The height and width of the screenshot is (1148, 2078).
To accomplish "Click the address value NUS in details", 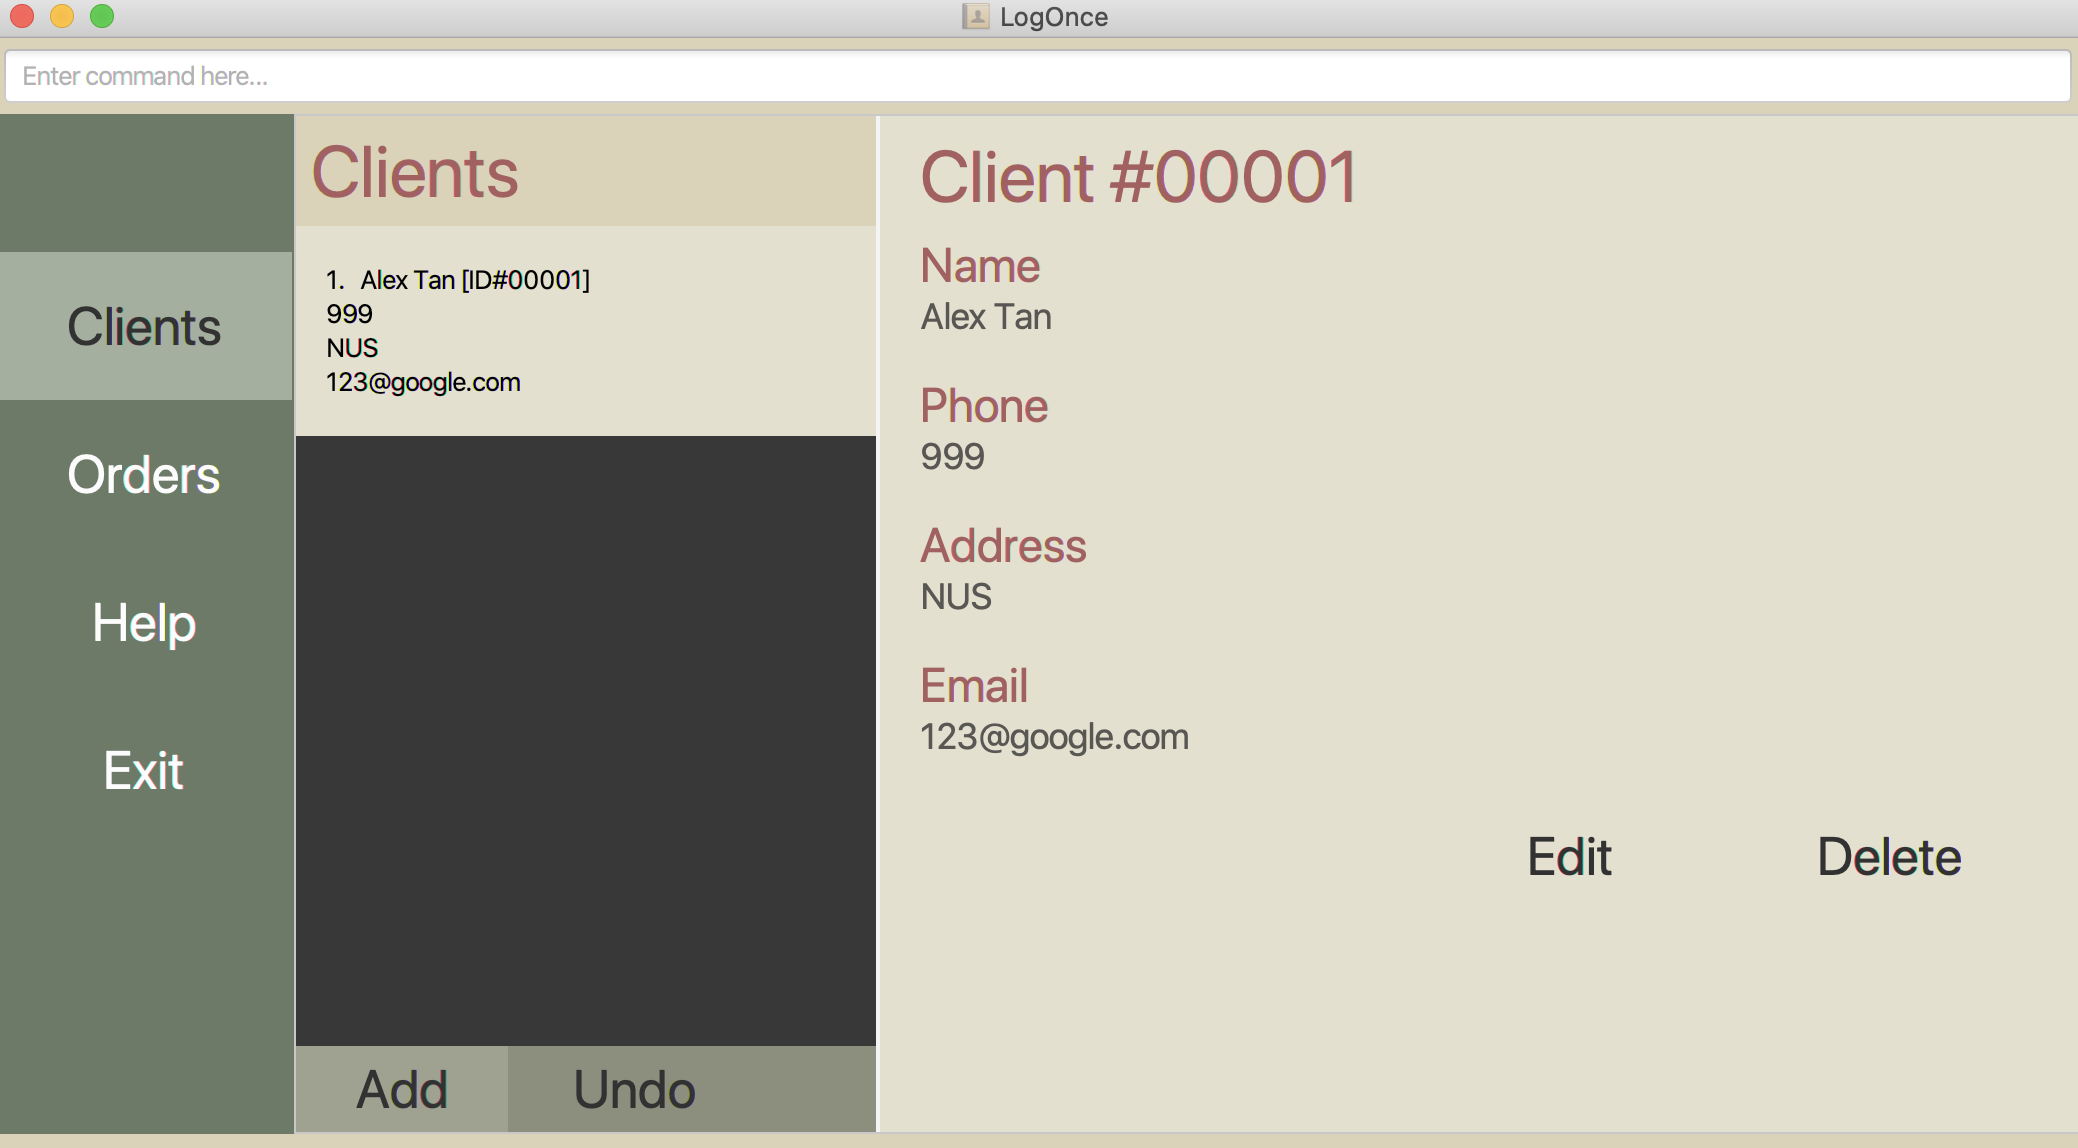I will [956, 597].
